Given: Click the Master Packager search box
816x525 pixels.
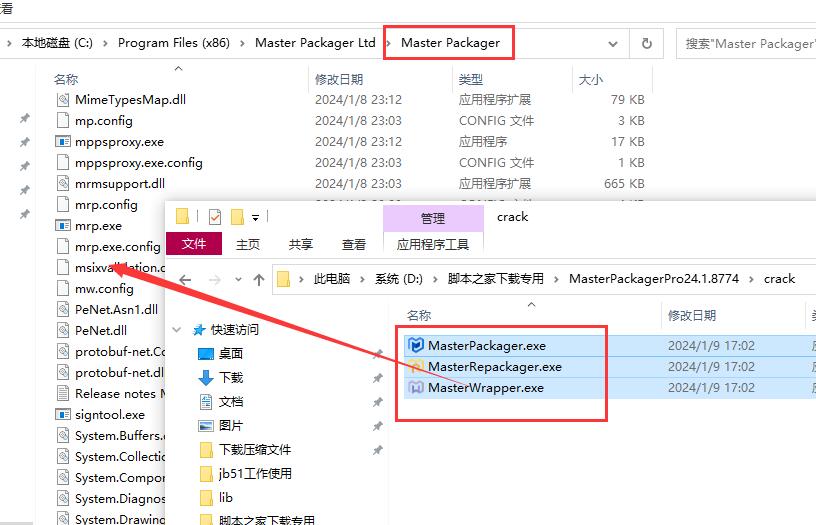Looking at the screenshot, I should tap(746, 44).
